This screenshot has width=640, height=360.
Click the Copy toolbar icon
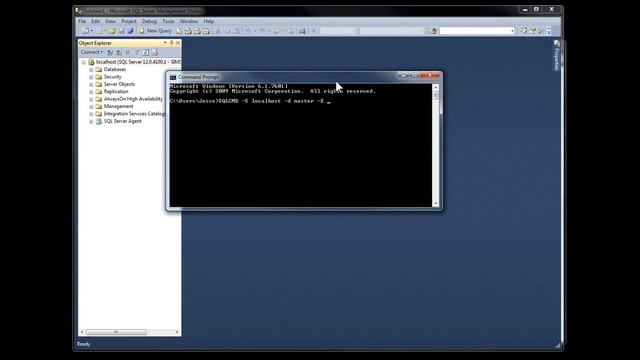[227, 31]
